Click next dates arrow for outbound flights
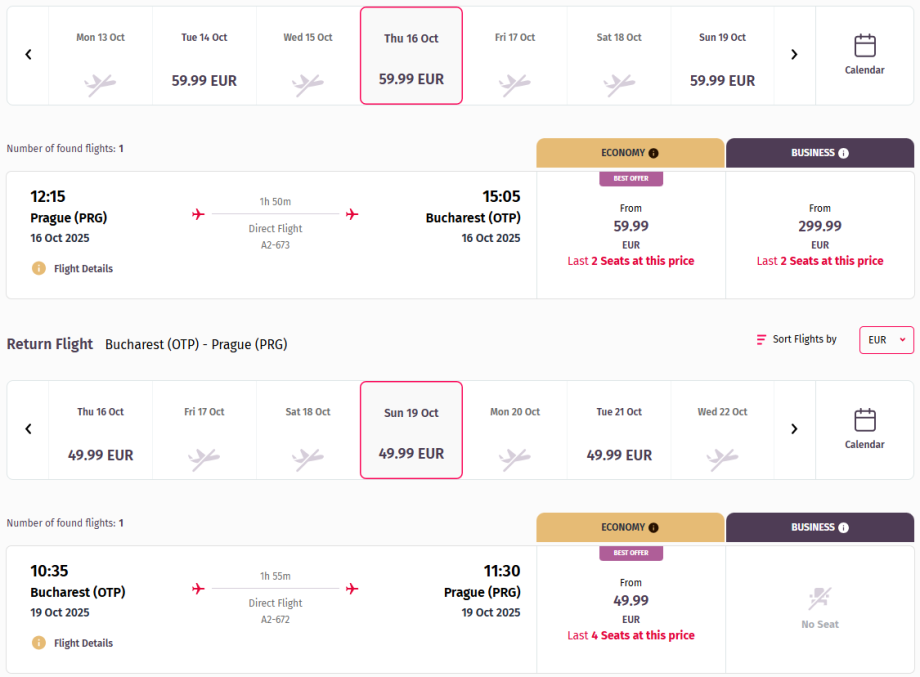The height and width of the screenshot is (677, 920). 794,55
